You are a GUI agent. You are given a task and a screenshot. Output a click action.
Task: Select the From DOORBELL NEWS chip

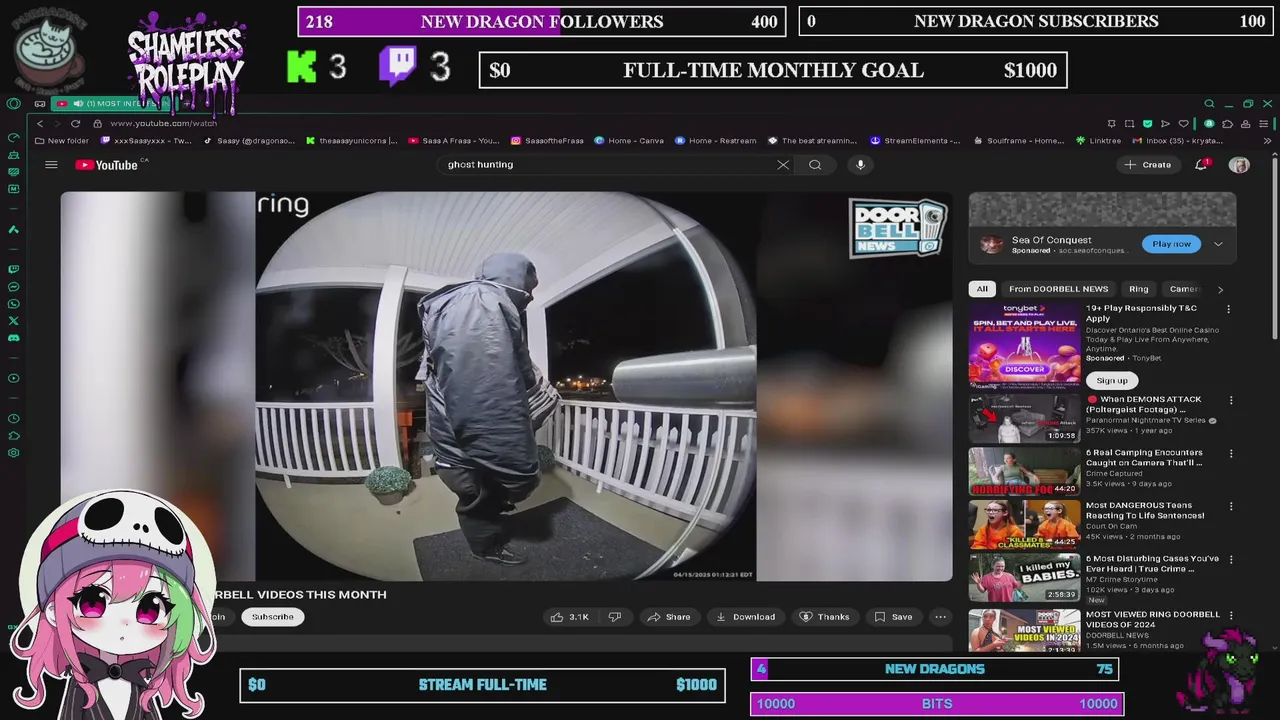click(1058, 289)
